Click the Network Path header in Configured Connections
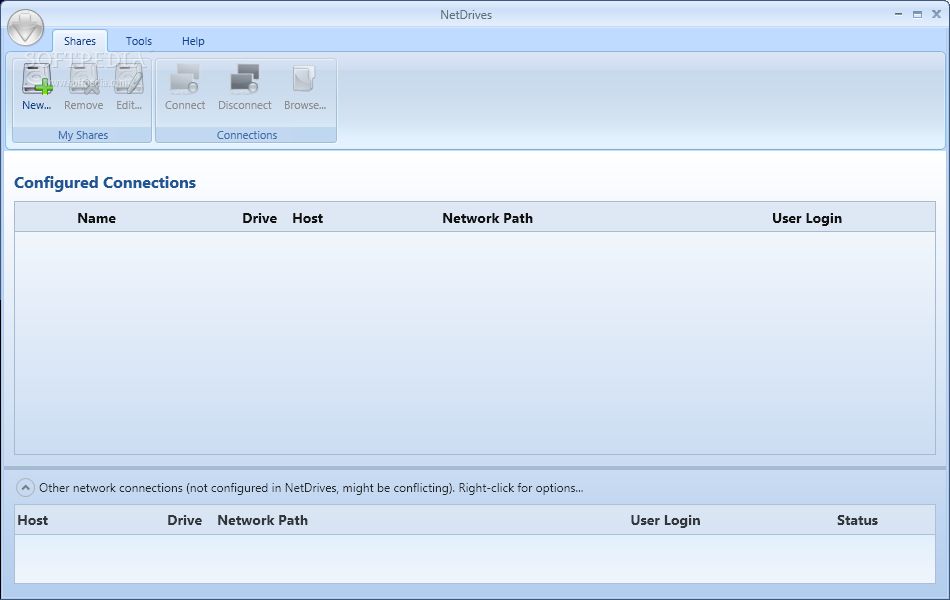 pyautogui.click(x=488, y=218)
